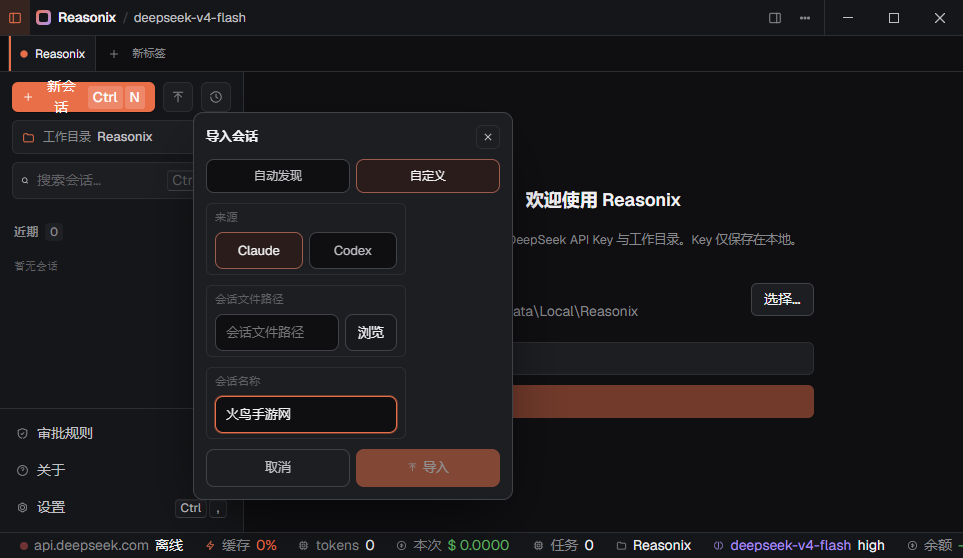Toggle the sidebar panel icon in title bar
The height and width of the screenshot is (558, 963).
[x=15, y=18]
